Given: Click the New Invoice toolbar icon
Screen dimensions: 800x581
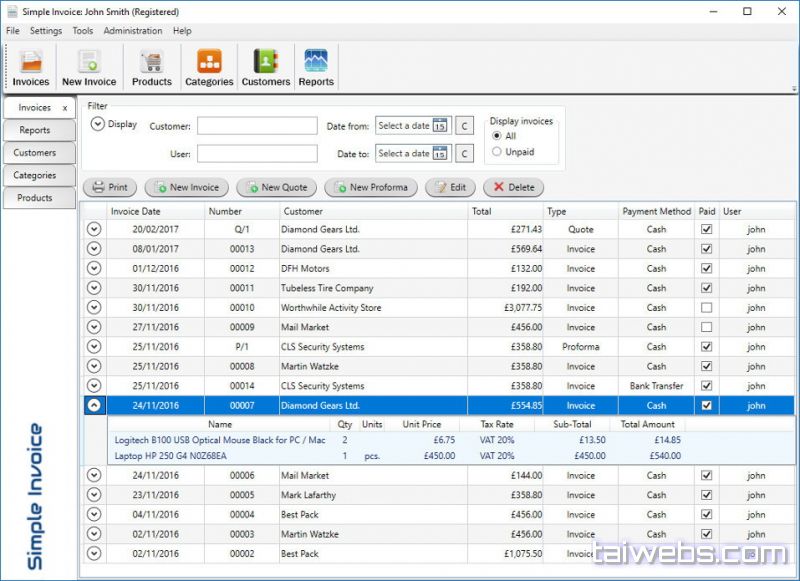Looking at the screenshot, I should (89, 67).
